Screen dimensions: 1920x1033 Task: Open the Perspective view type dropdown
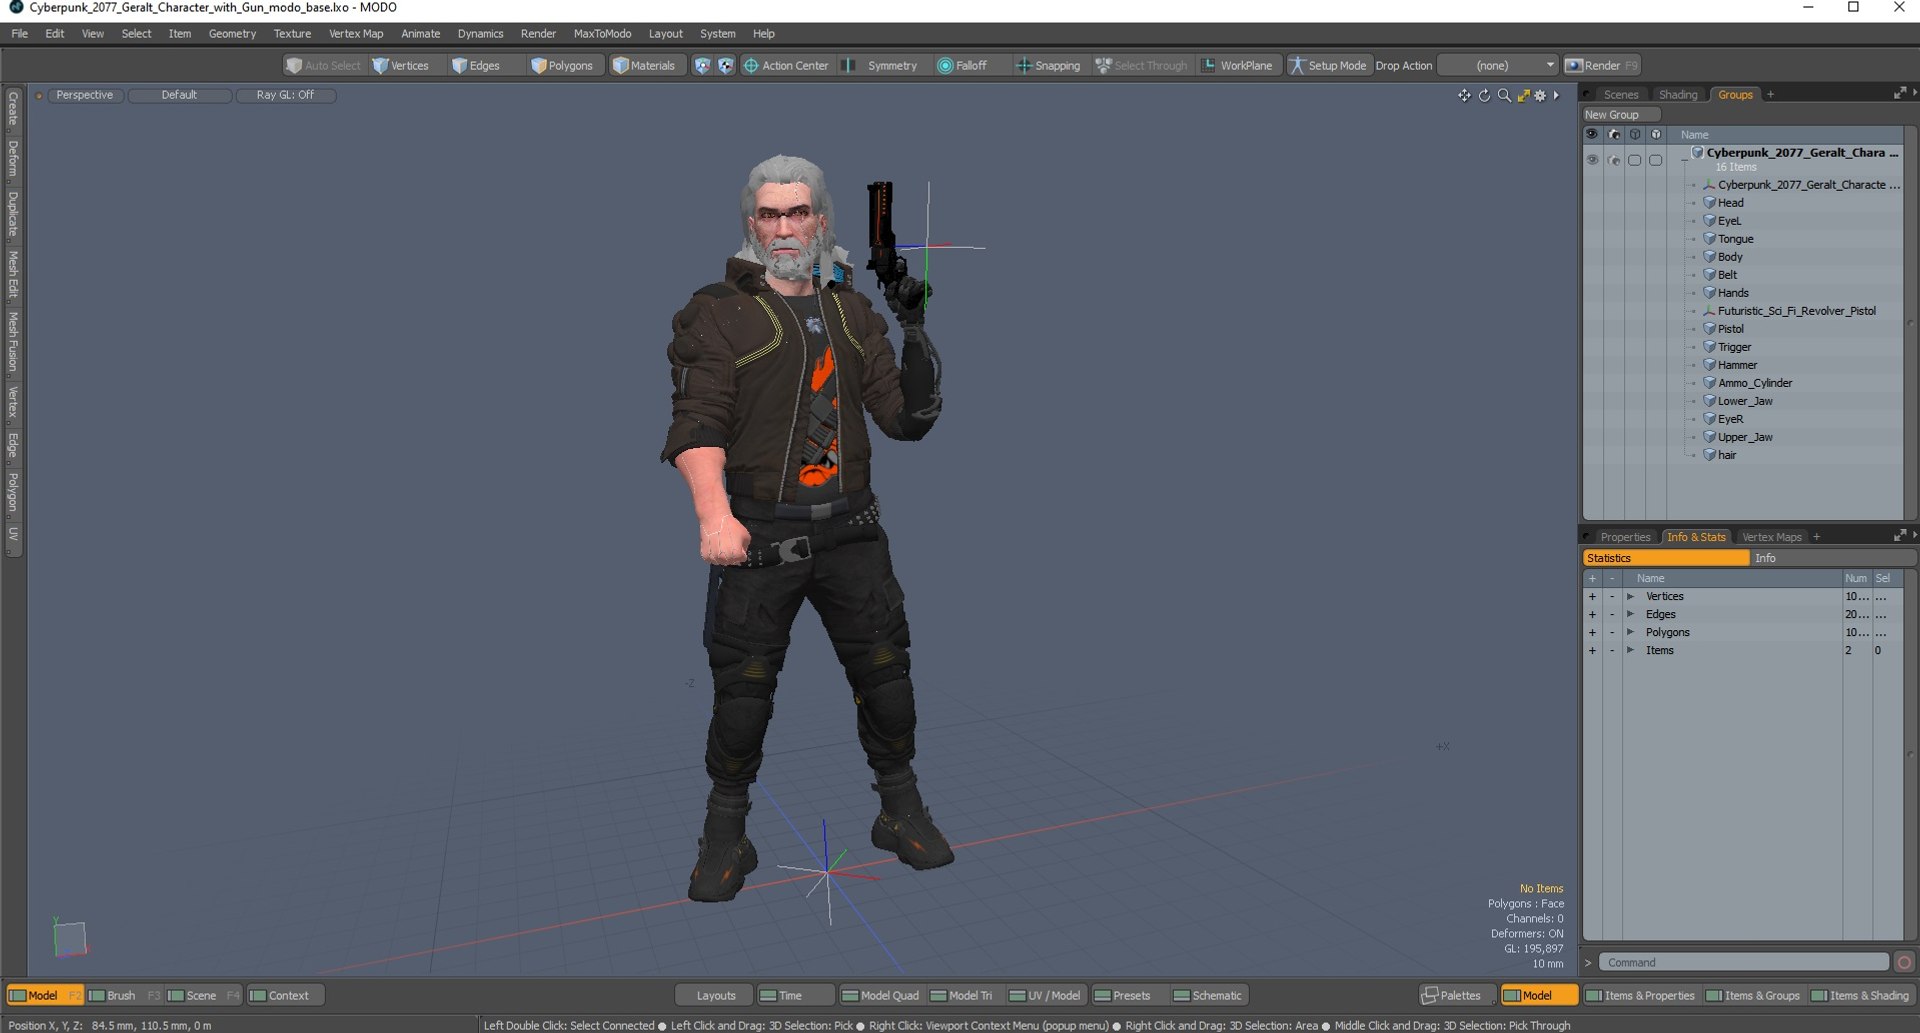point(85,95)
